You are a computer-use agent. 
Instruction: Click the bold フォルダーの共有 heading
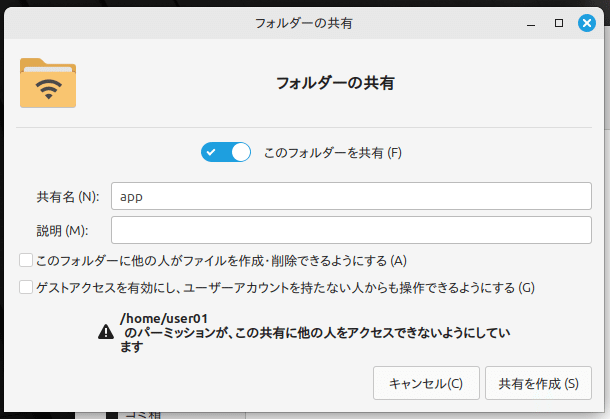(335, 83)
